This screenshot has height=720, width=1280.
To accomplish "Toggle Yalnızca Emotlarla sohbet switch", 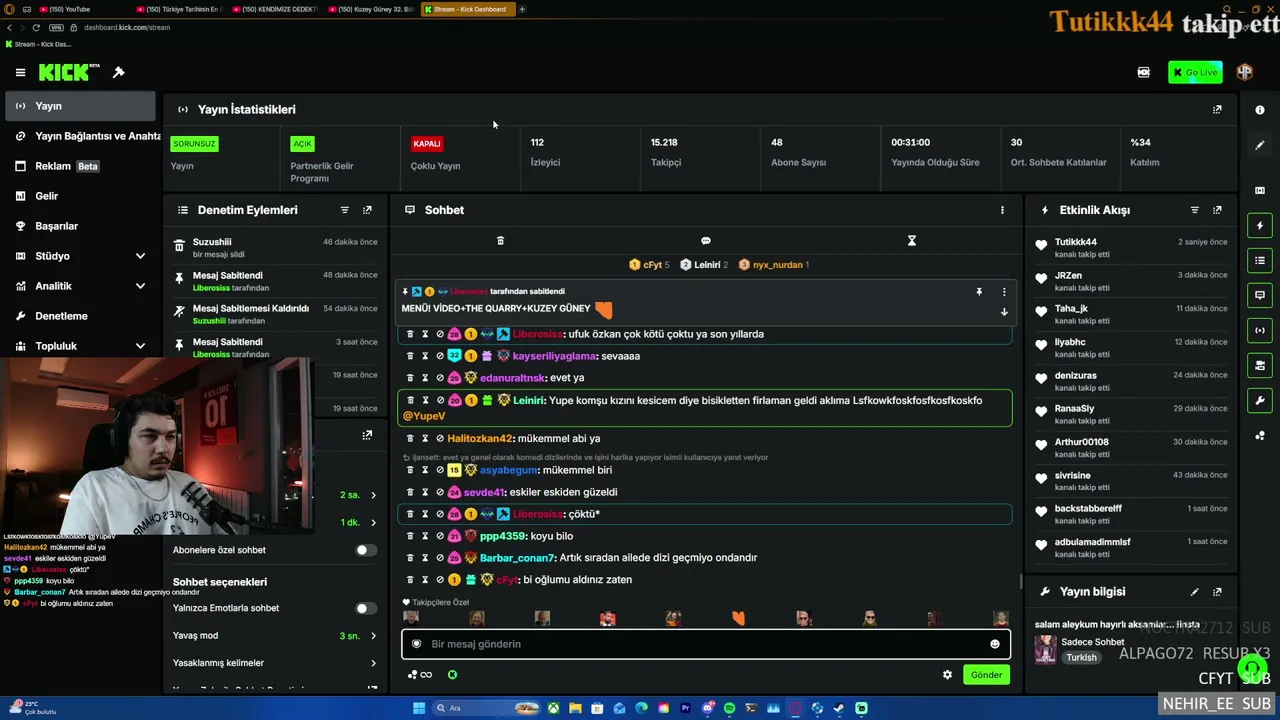I will pyautogui.click(x=366, y=608).
